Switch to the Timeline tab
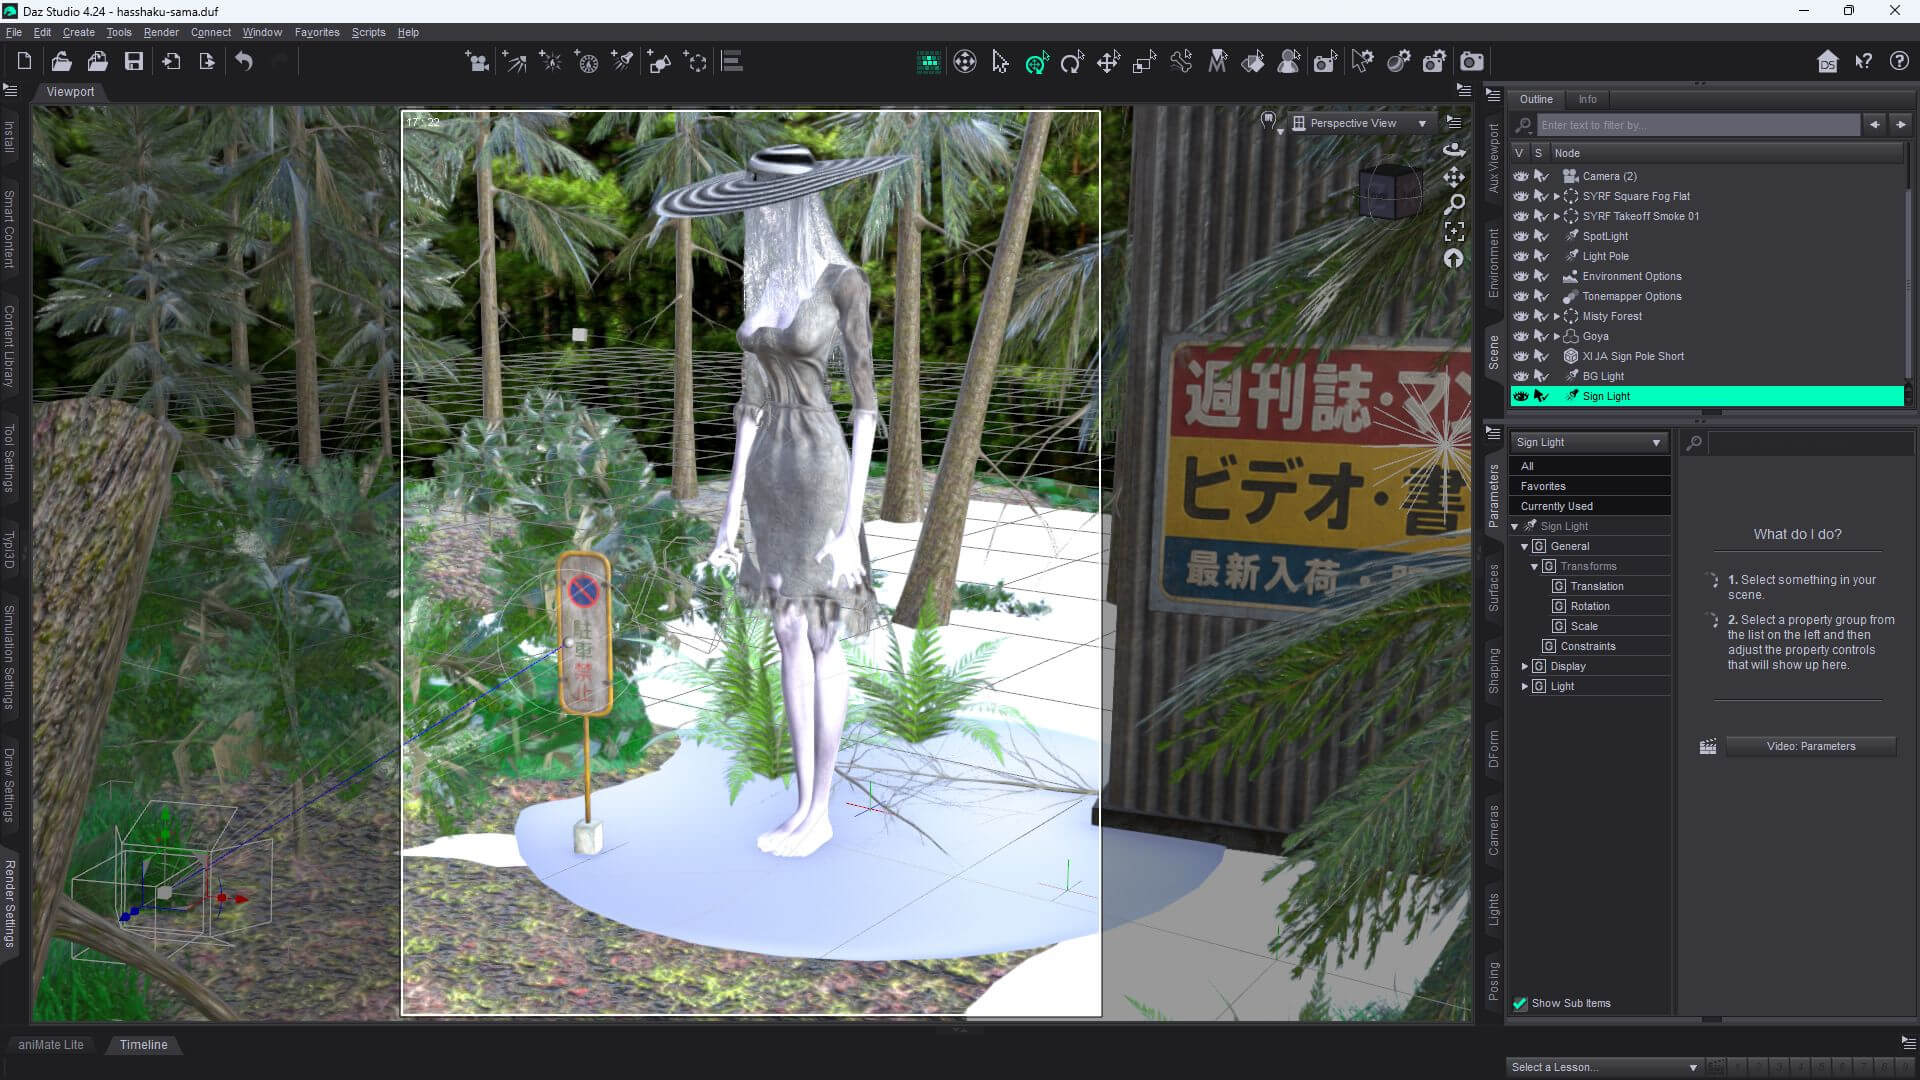The height and width of the screenshot is (1080, 1920). pyautogui.click(x=144, y=1044)
